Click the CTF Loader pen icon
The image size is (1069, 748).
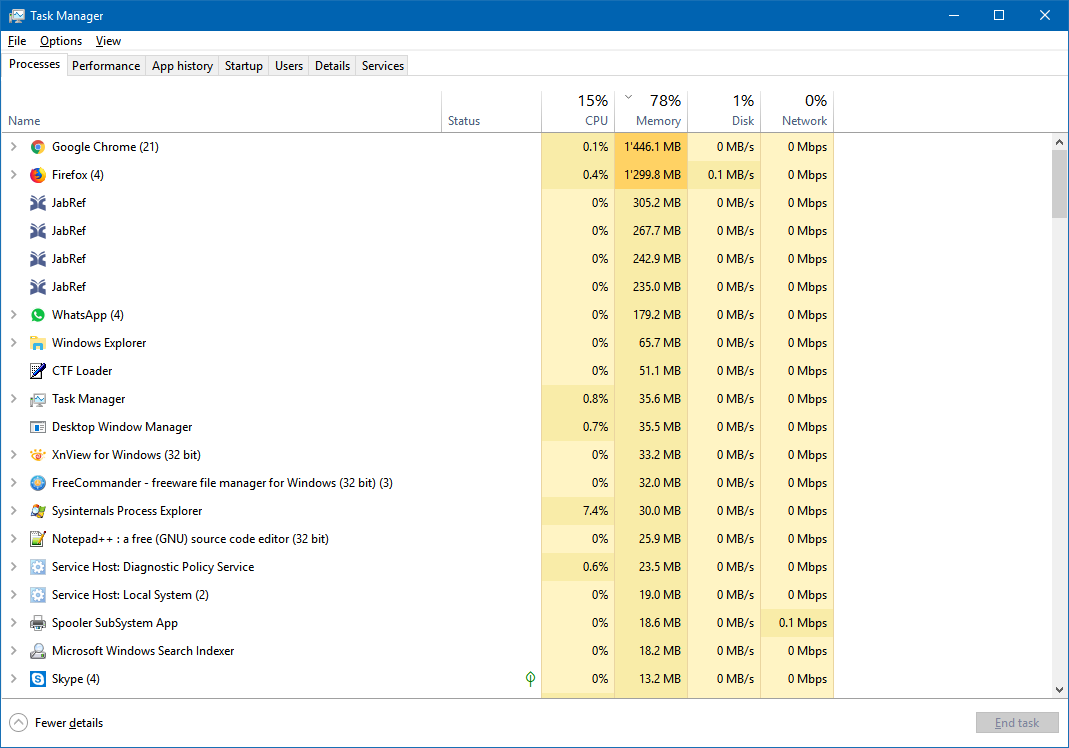pos(37,370)
